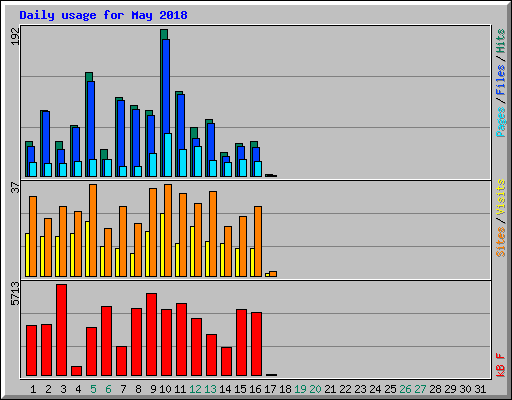This screenshot has height=400, width=512.
Task: Click the 37 axis maximum label
Action: pyautogui.click(x=15, y=187)
